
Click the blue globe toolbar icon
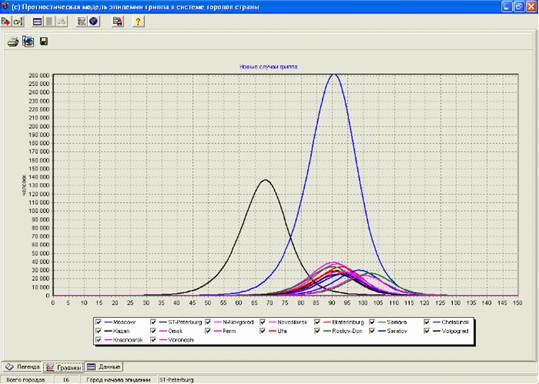pyautogui.click(x=94, y=21)
